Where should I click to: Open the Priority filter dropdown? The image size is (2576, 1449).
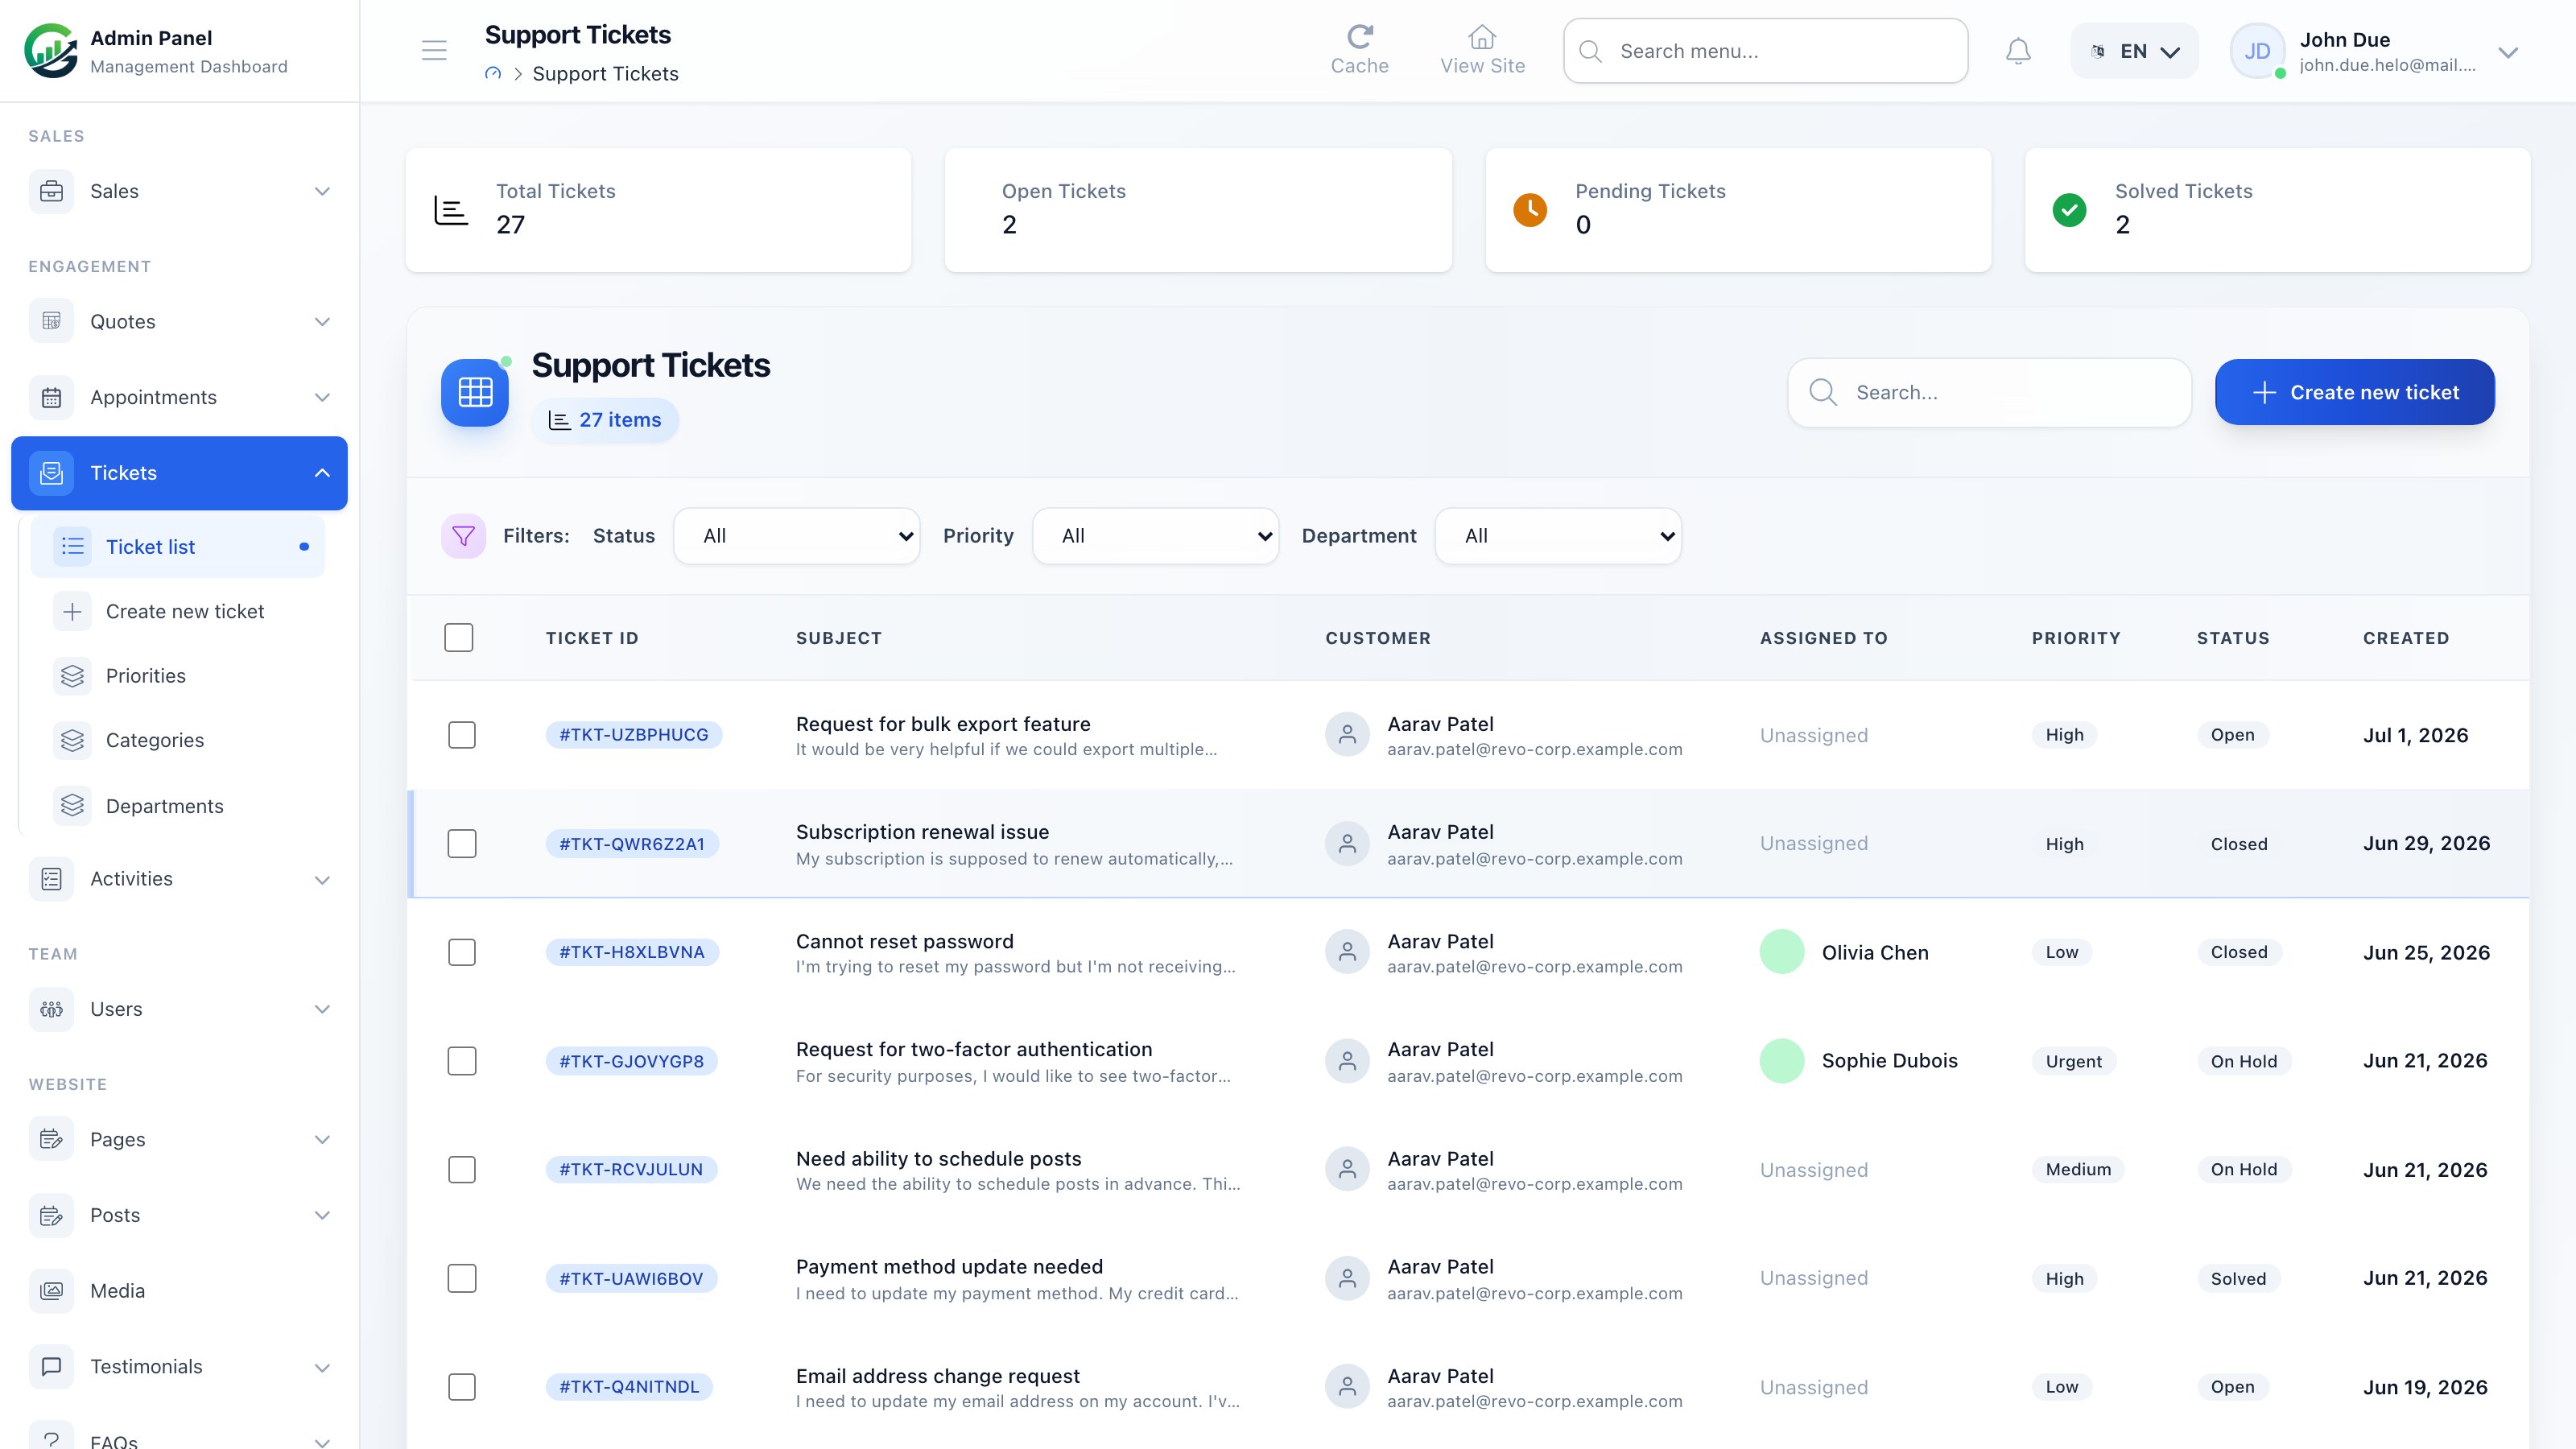(1155, 536)
